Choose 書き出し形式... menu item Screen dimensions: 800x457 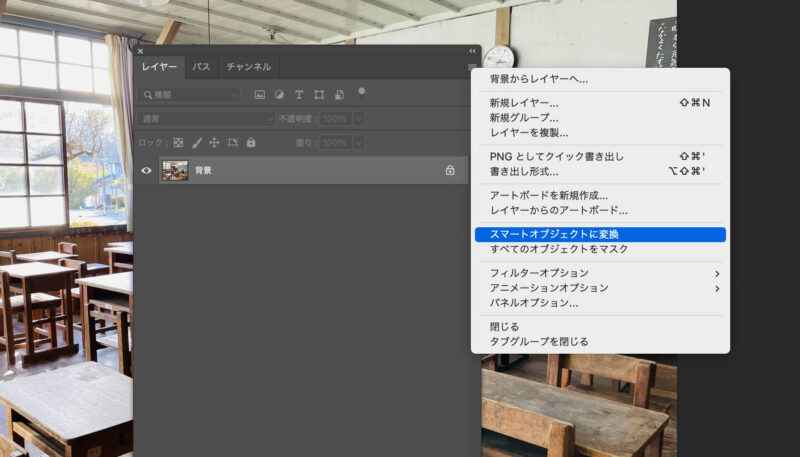(x=600, y=171)
